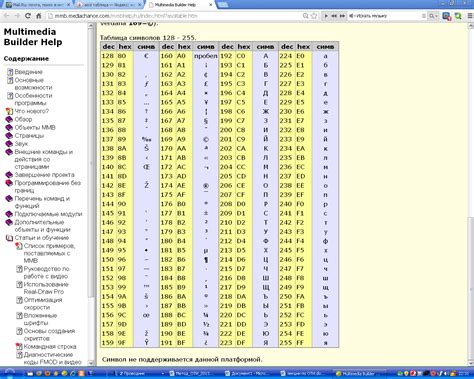Viewport: 474px width, 379px height.
Task: Switch to Документ1 - Microsoft Word in taskbar
Action: point(248,373)
